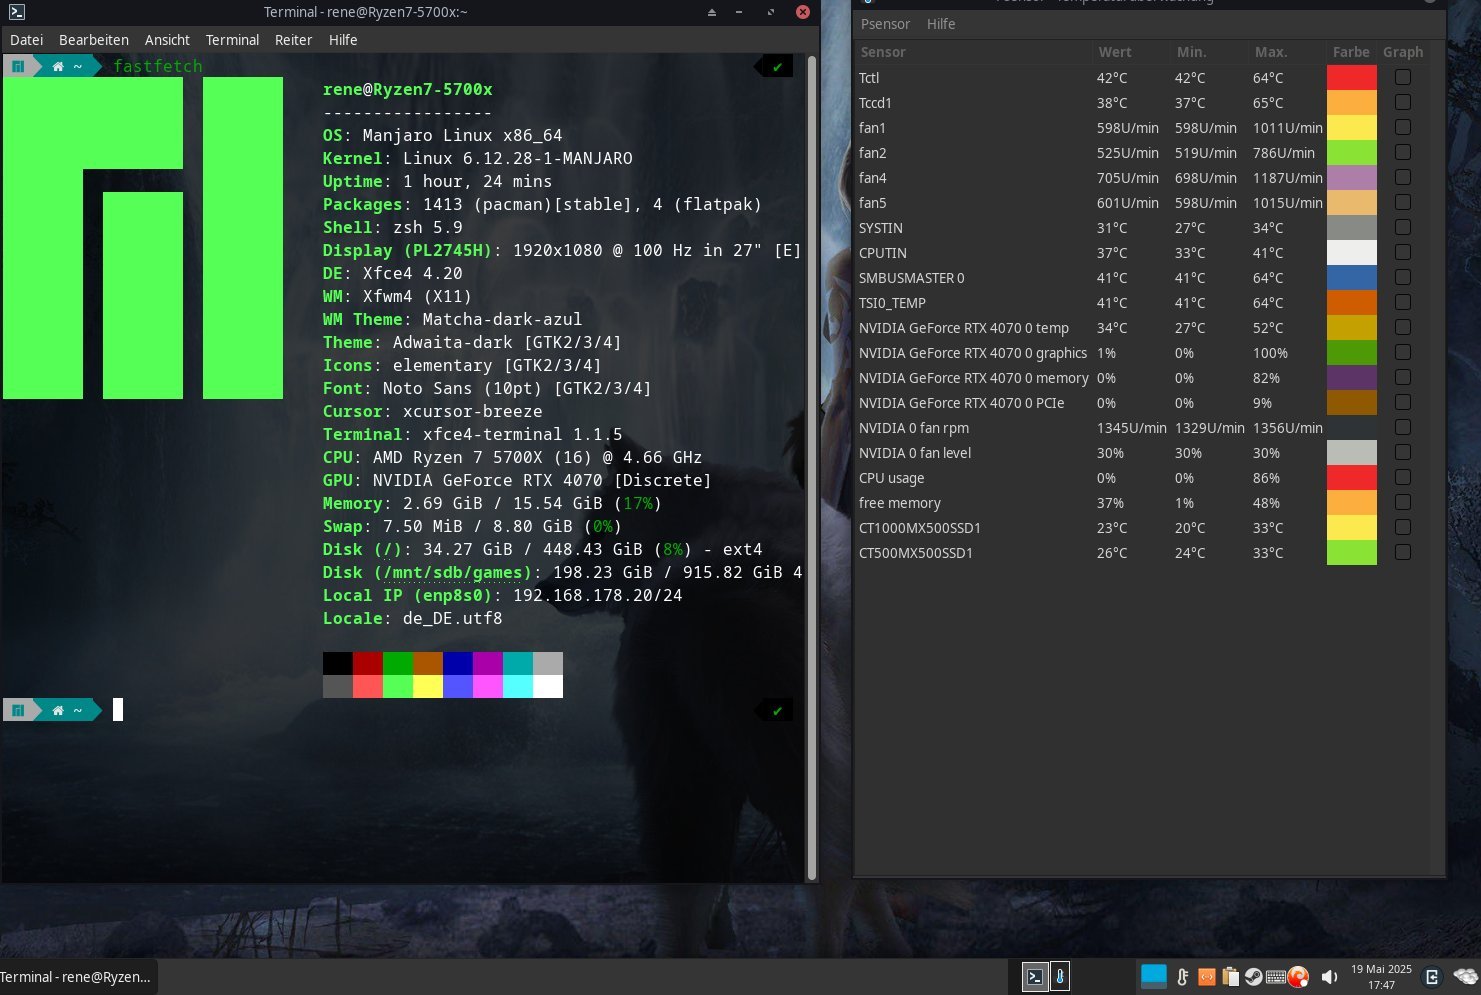Click the Wert column header

click(x=1131, y=52)
